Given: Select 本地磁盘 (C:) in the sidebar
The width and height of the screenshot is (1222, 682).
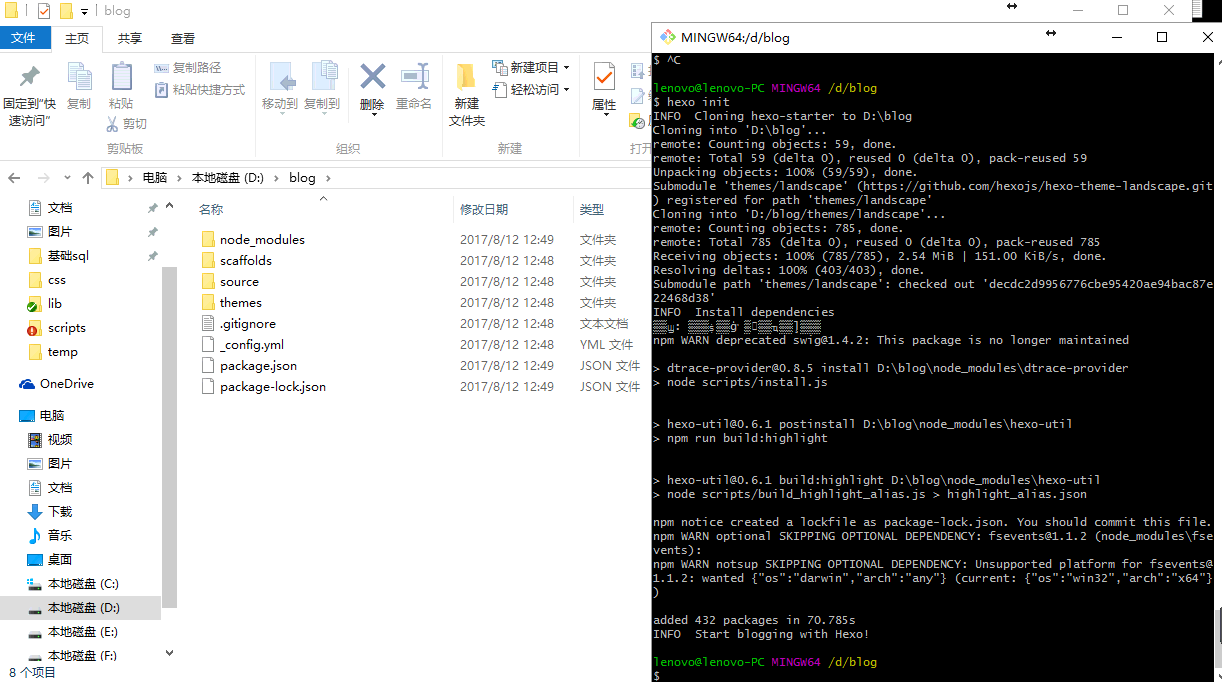Looking at the screenshot, I should coord(83,584).
